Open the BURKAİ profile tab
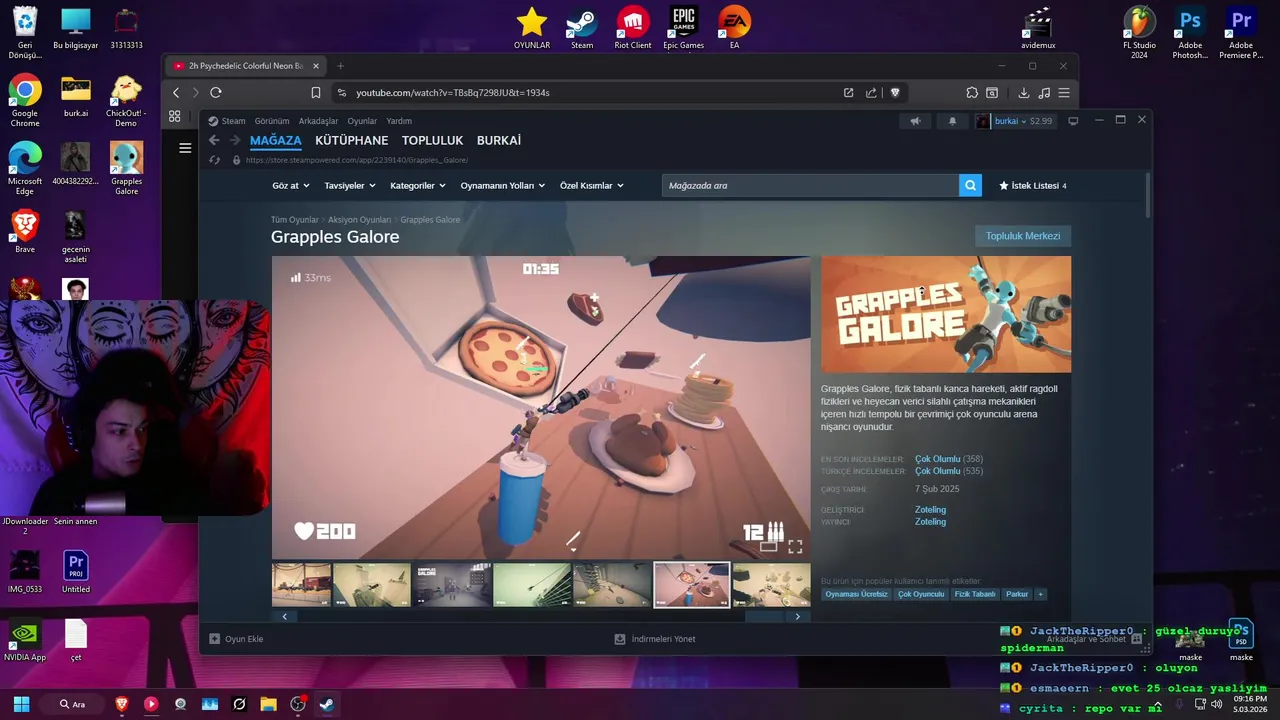This screenshot has width=1280, height=720. tap(498, 140)
